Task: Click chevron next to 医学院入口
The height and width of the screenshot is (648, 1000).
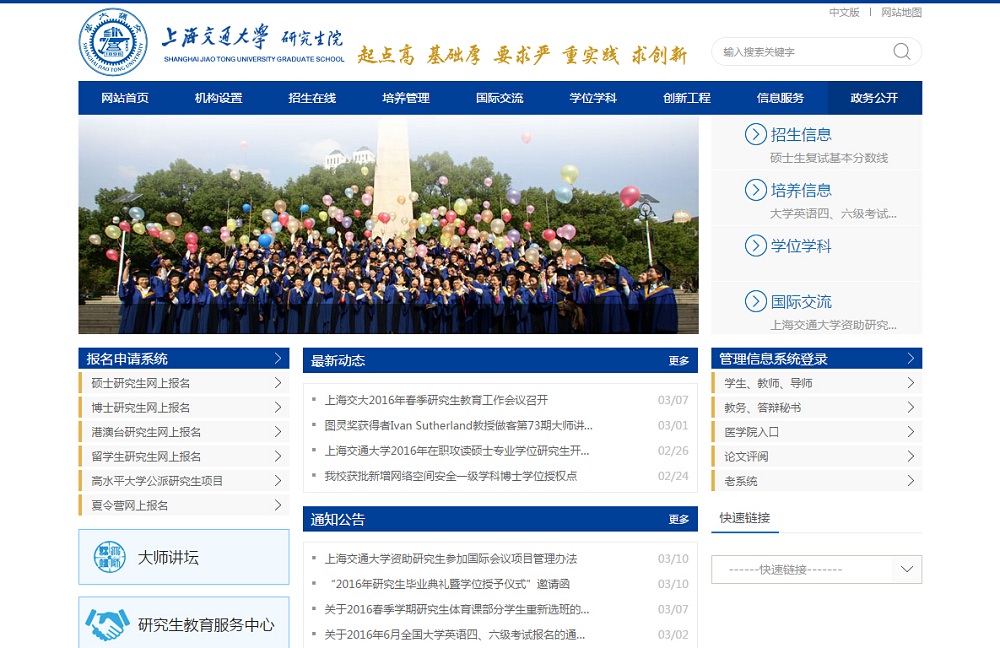Action: [910, 432]
